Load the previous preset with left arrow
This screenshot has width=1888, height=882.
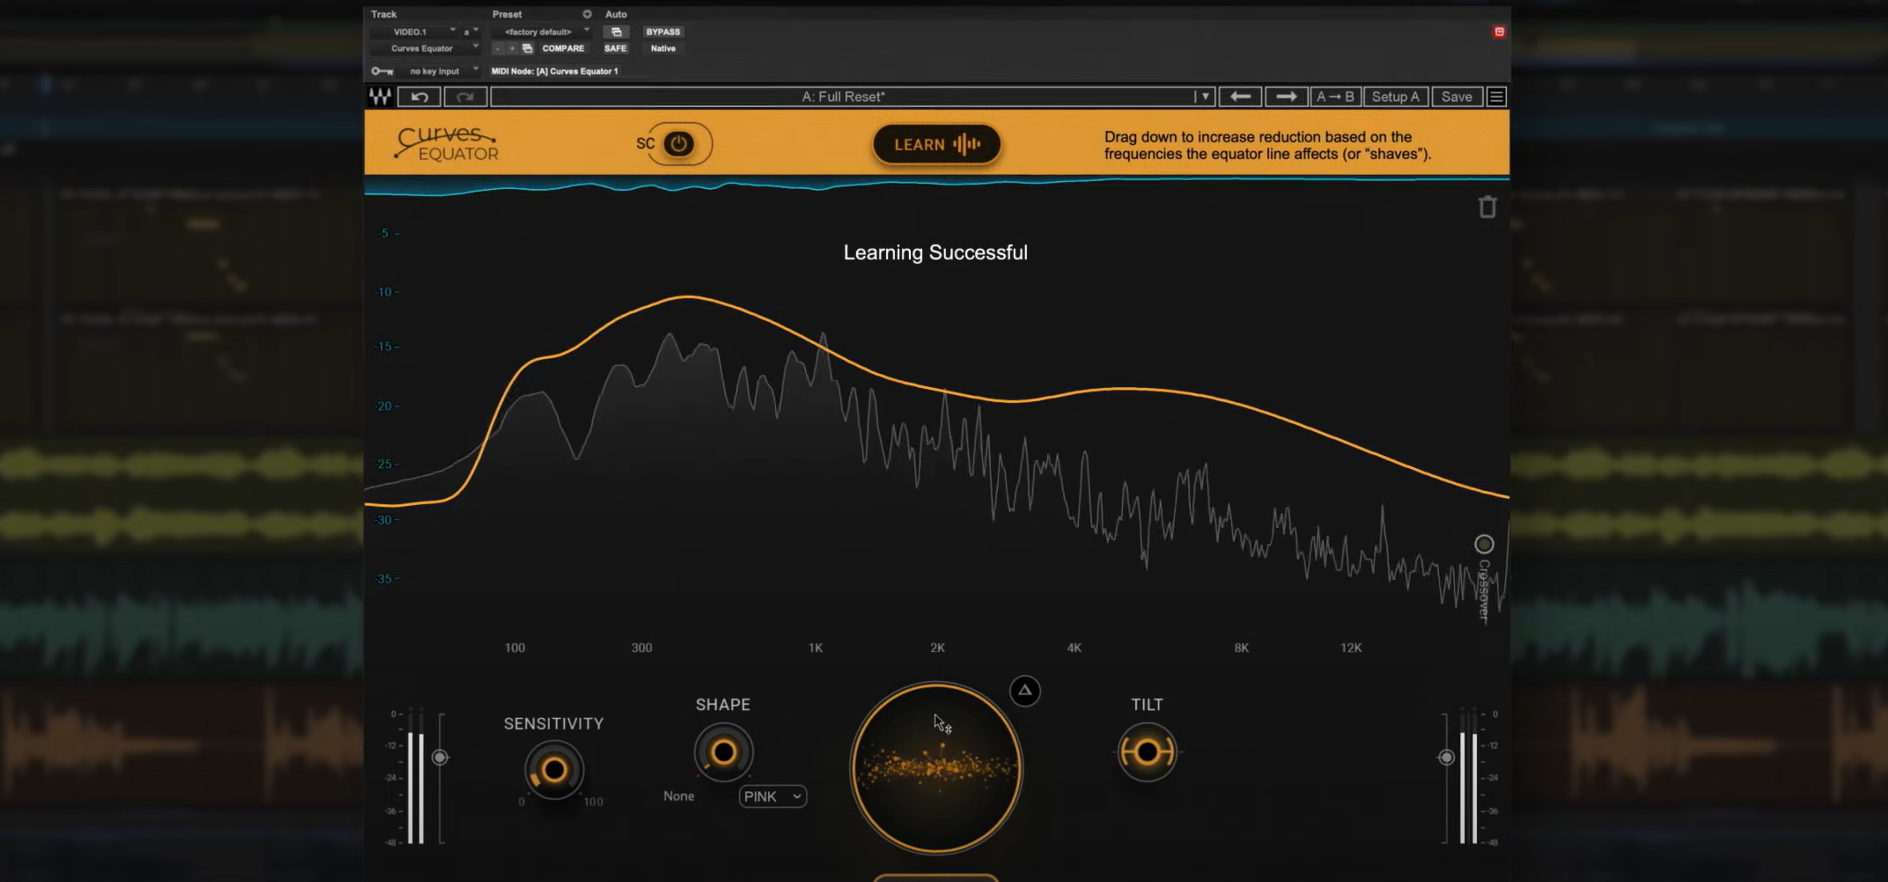[1240, 97]
